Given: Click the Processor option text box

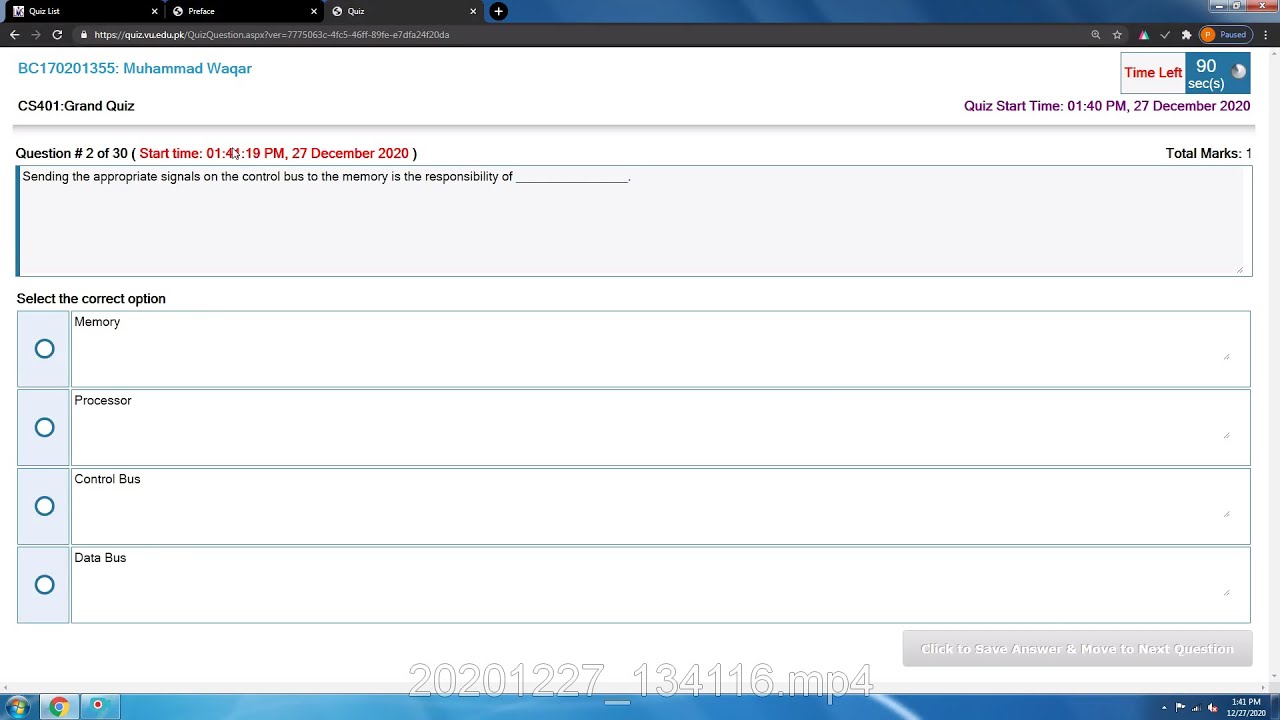Looking at the screenshot, I should (x=660, y=428).
